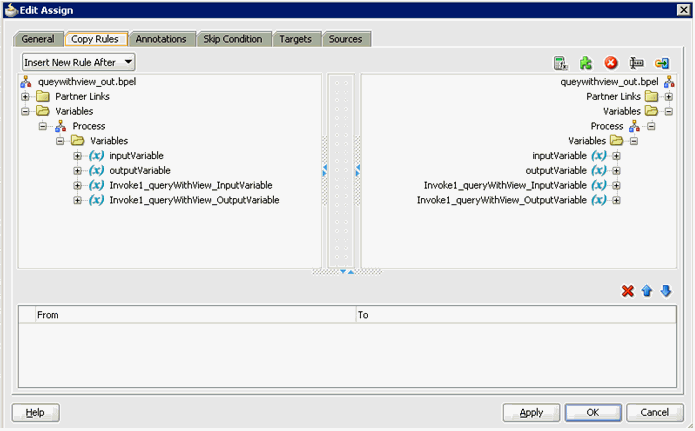Click right queywithview_out.bpel process icon

pyautogui.click(x=669, y=82)
